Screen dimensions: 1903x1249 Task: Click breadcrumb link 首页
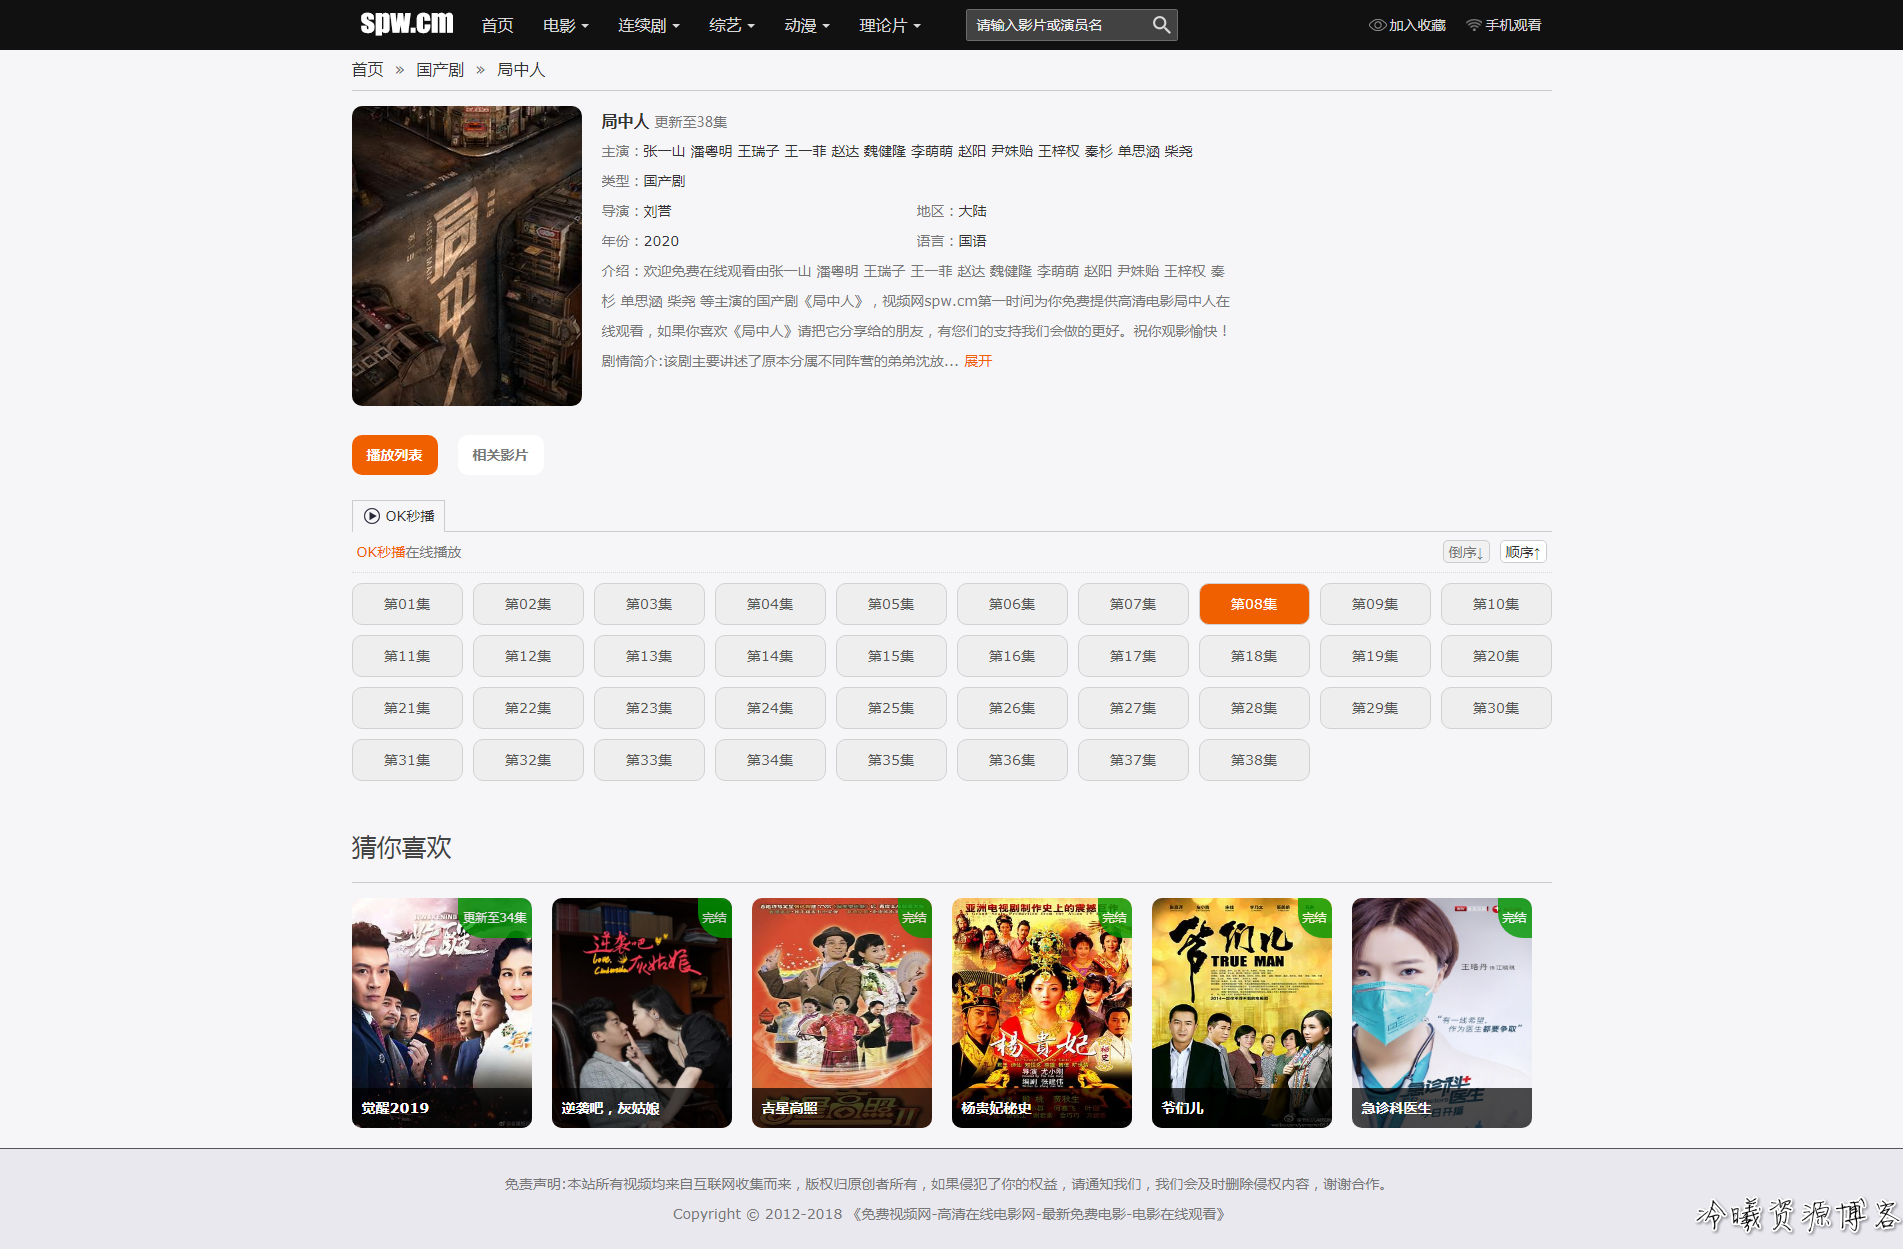(367, 70)
